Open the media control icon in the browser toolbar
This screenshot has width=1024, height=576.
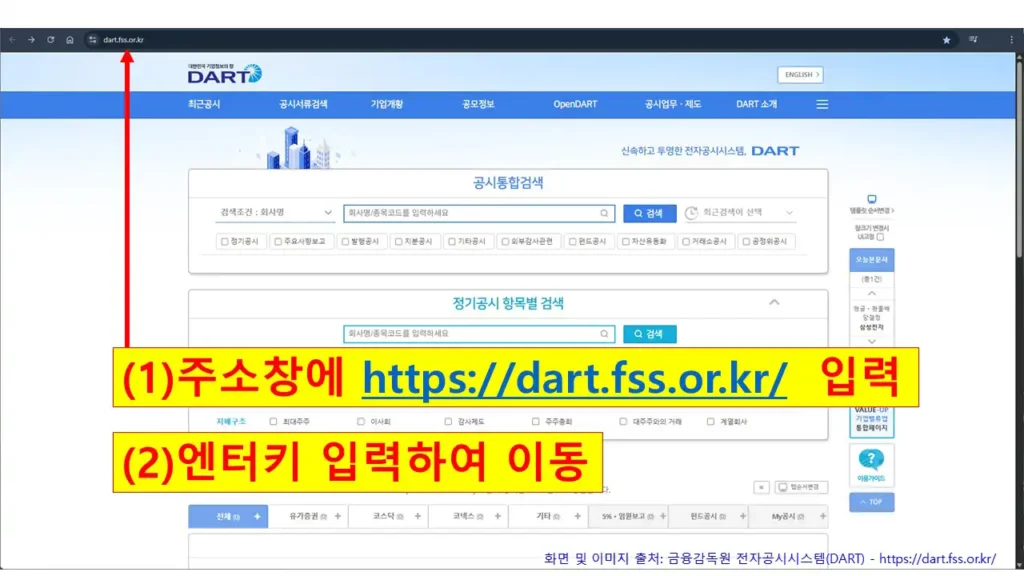pos(973,40)
